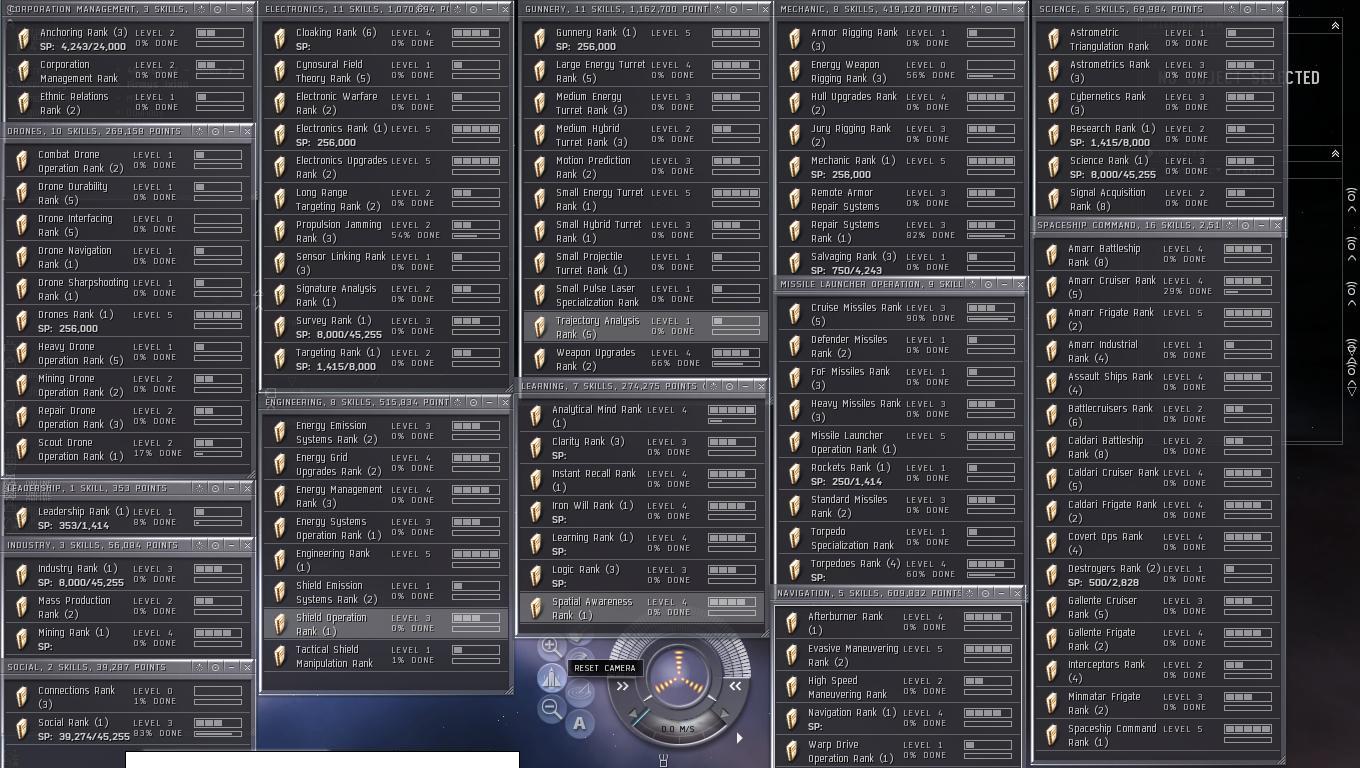Open circle options icon in Drones window header
Viewport: 1360px width, 768px height.
click(x=215, y=131)
